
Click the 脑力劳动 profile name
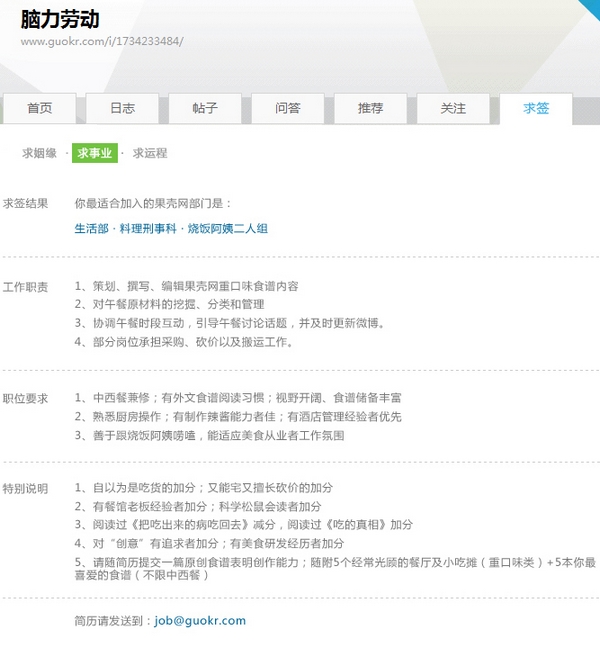click(x=60, y=18)
